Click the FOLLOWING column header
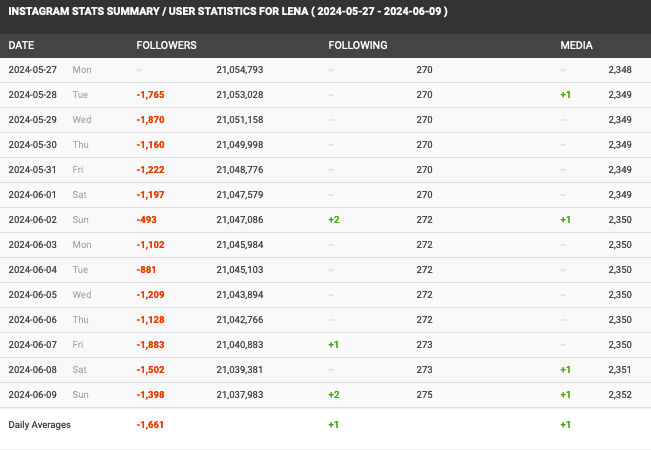 (358, 45)
